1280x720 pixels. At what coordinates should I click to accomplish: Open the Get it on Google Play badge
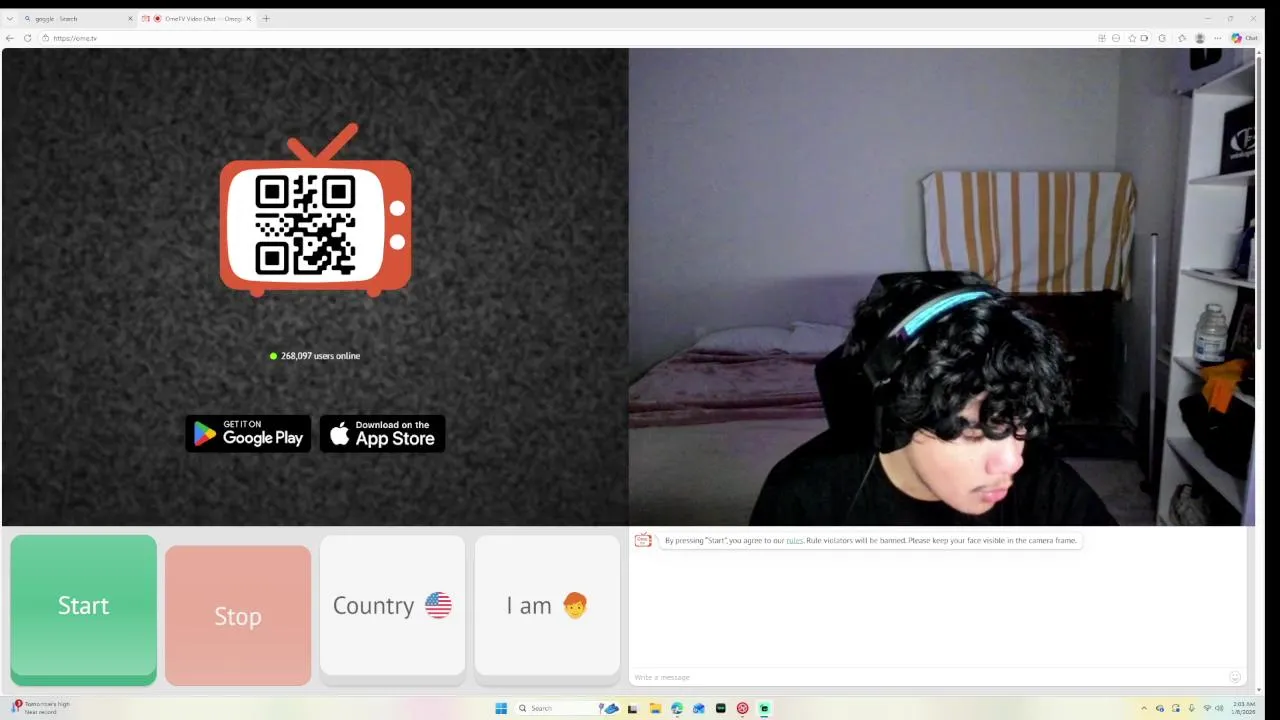248,433
